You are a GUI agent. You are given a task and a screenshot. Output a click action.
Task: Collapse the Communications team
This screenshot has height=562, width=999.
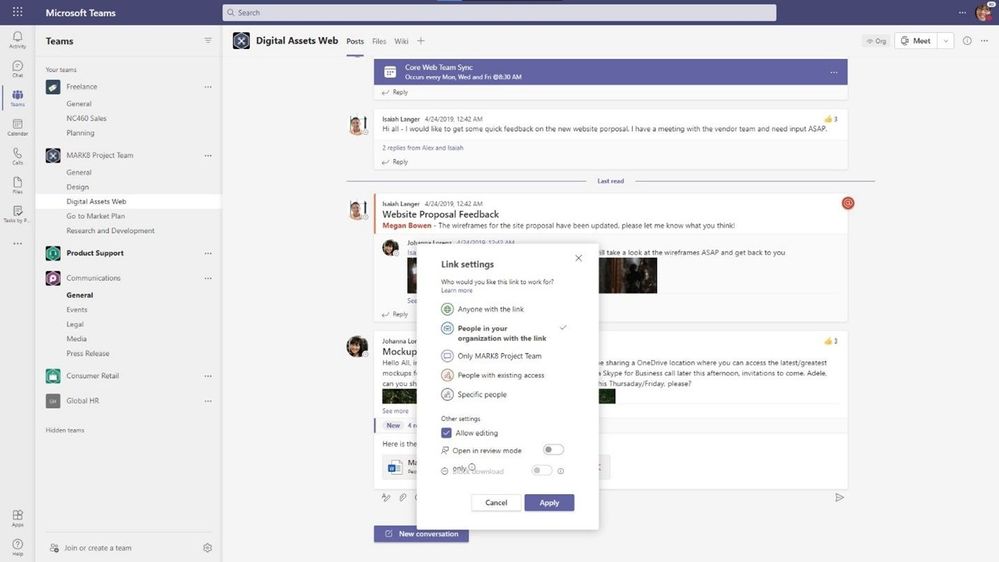[93, 278]
